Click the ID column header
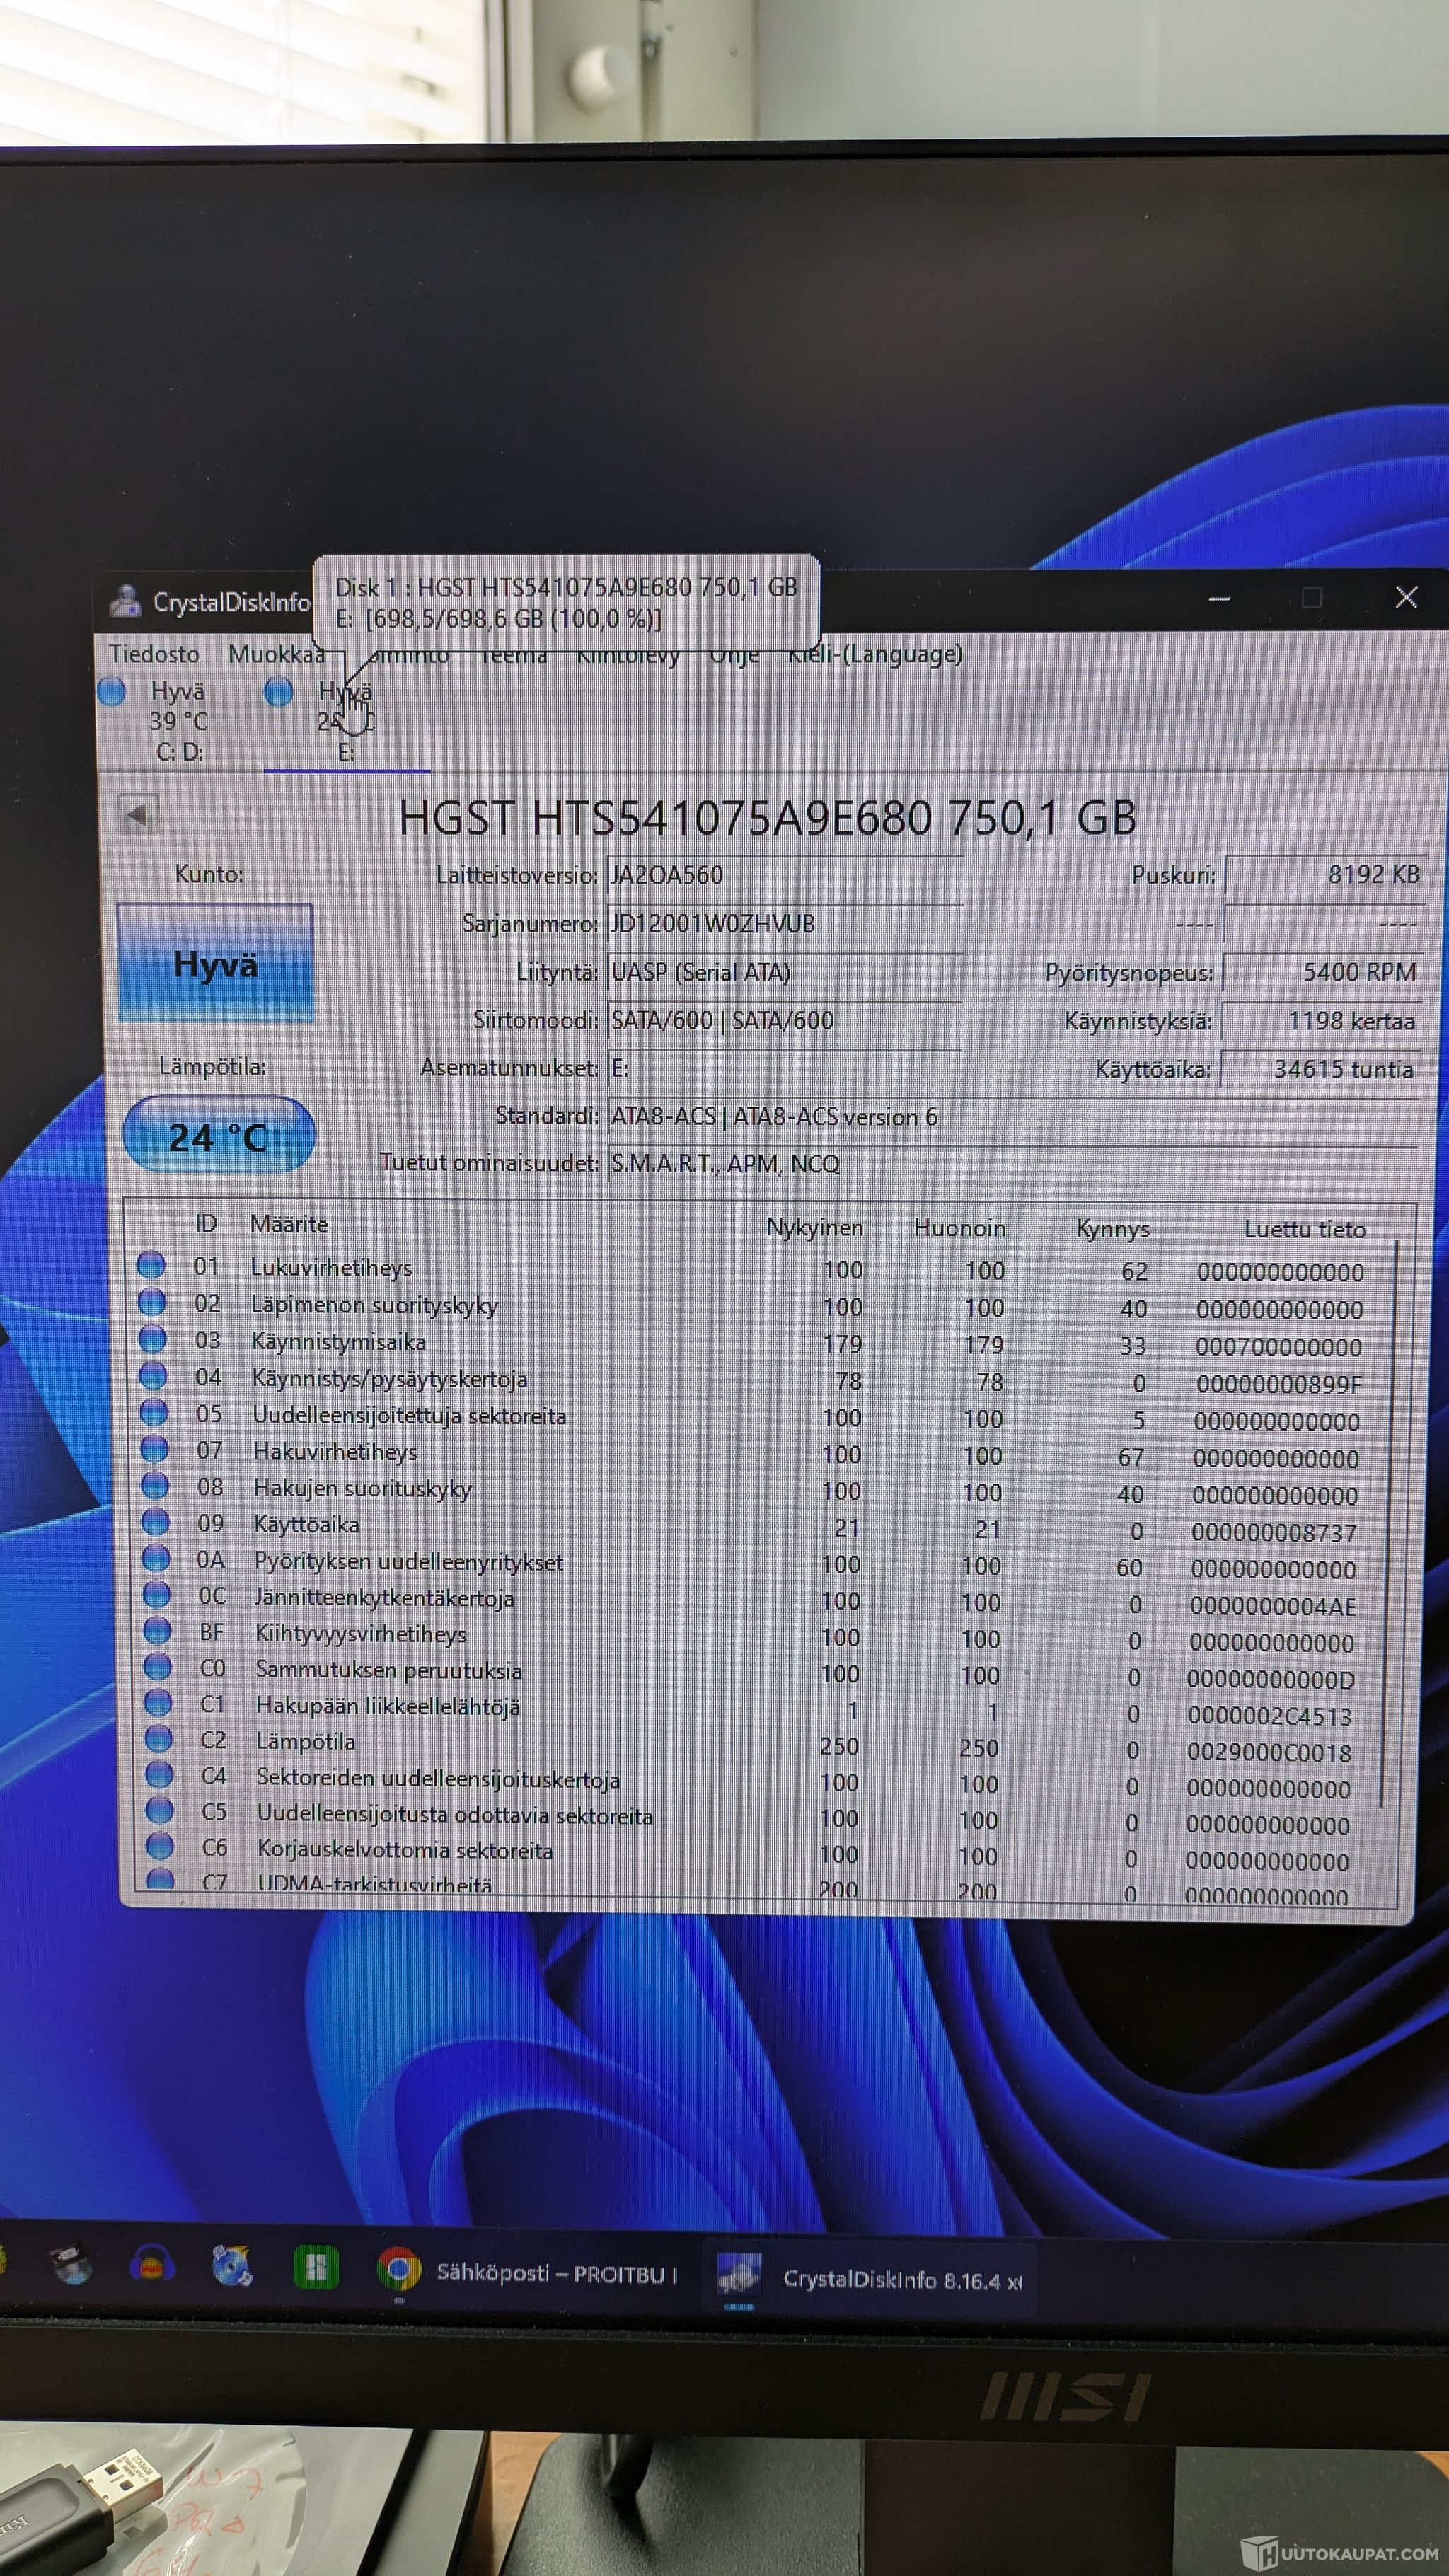Screen dimensions: 1449x2576 point(206,1223)
